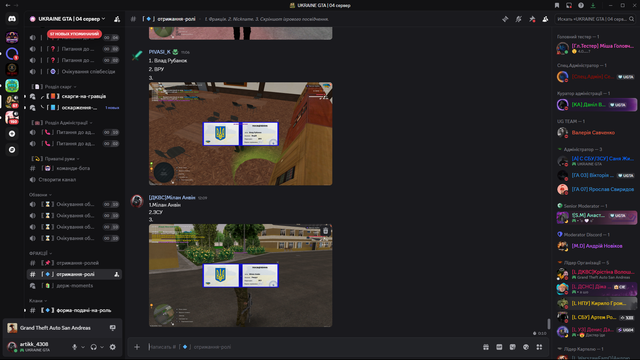The height and width of the screenshot is (360, 640).
Task: Collapse the Обзвони category
Action: coord(40,195)
